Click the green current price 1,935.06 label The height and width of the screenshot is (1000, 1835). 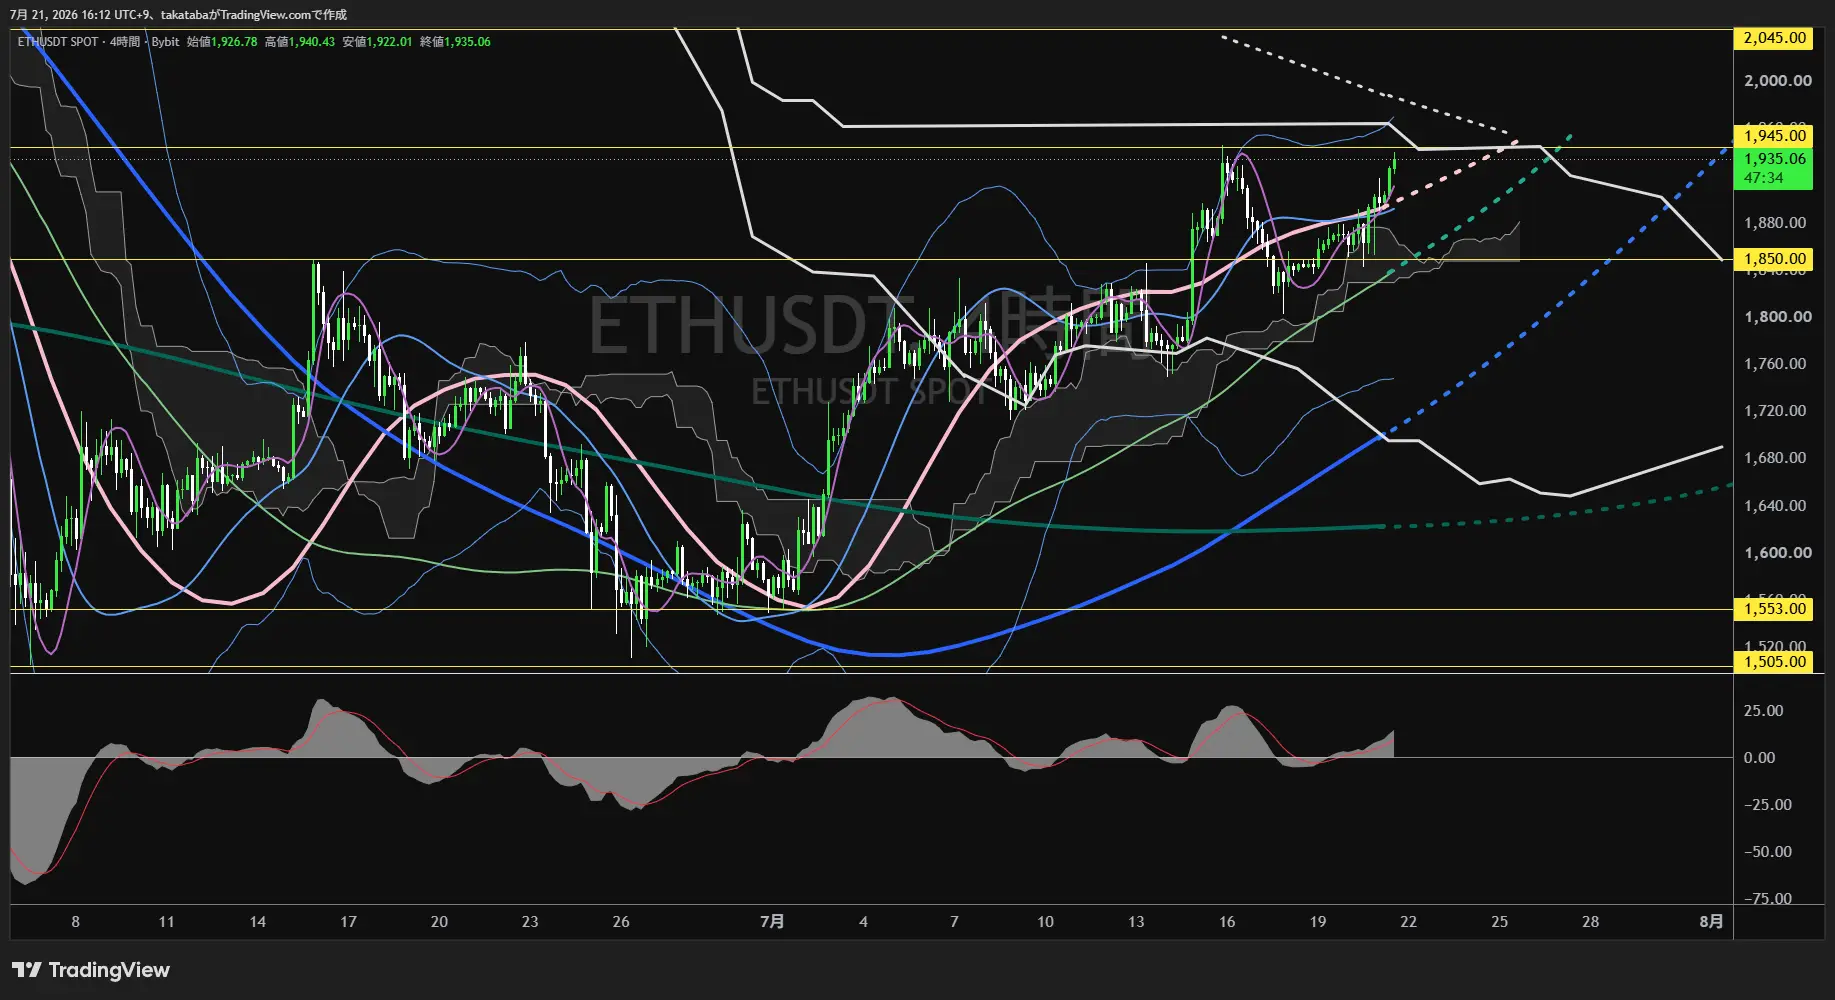1774,168
